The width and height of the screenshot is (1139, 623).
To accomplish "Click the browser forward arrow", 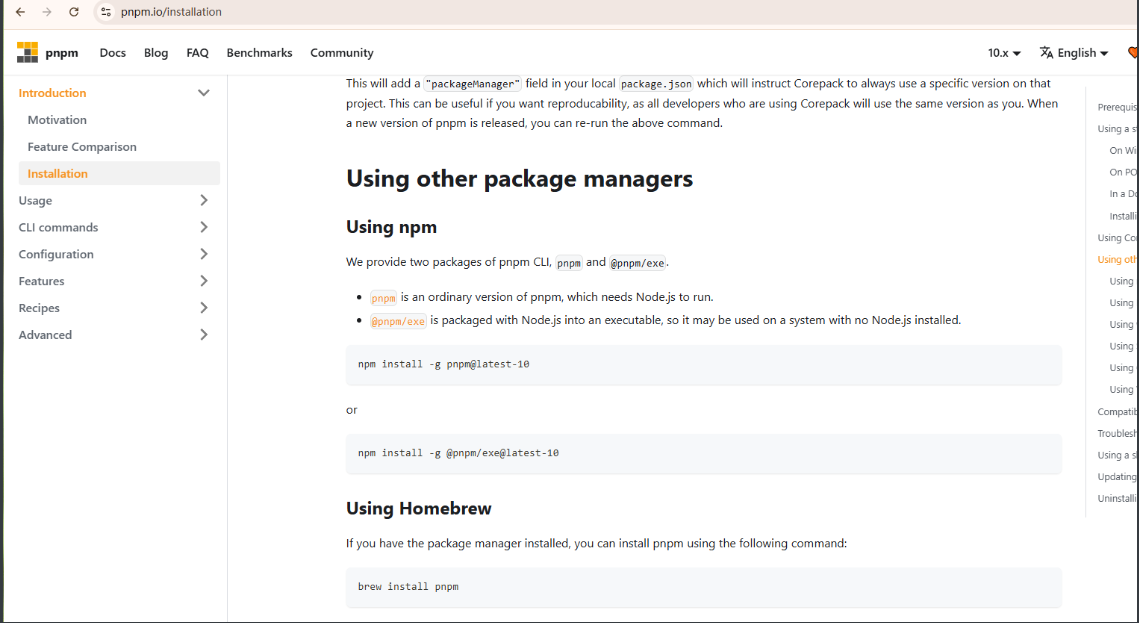I will [x=46, y=12].
